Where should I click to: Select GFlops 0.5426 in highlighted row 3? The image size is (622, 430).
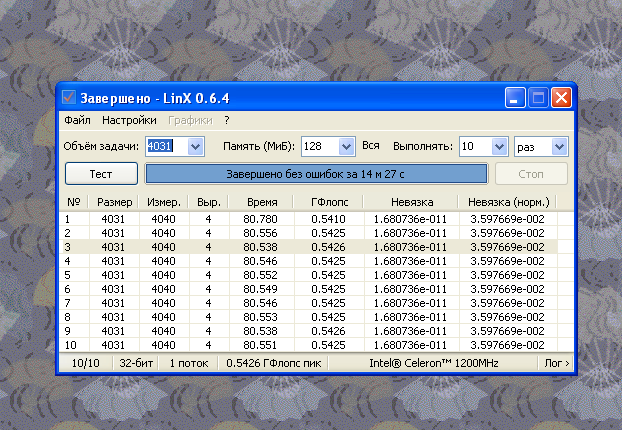pyautogui.click(x=328, y=247)
